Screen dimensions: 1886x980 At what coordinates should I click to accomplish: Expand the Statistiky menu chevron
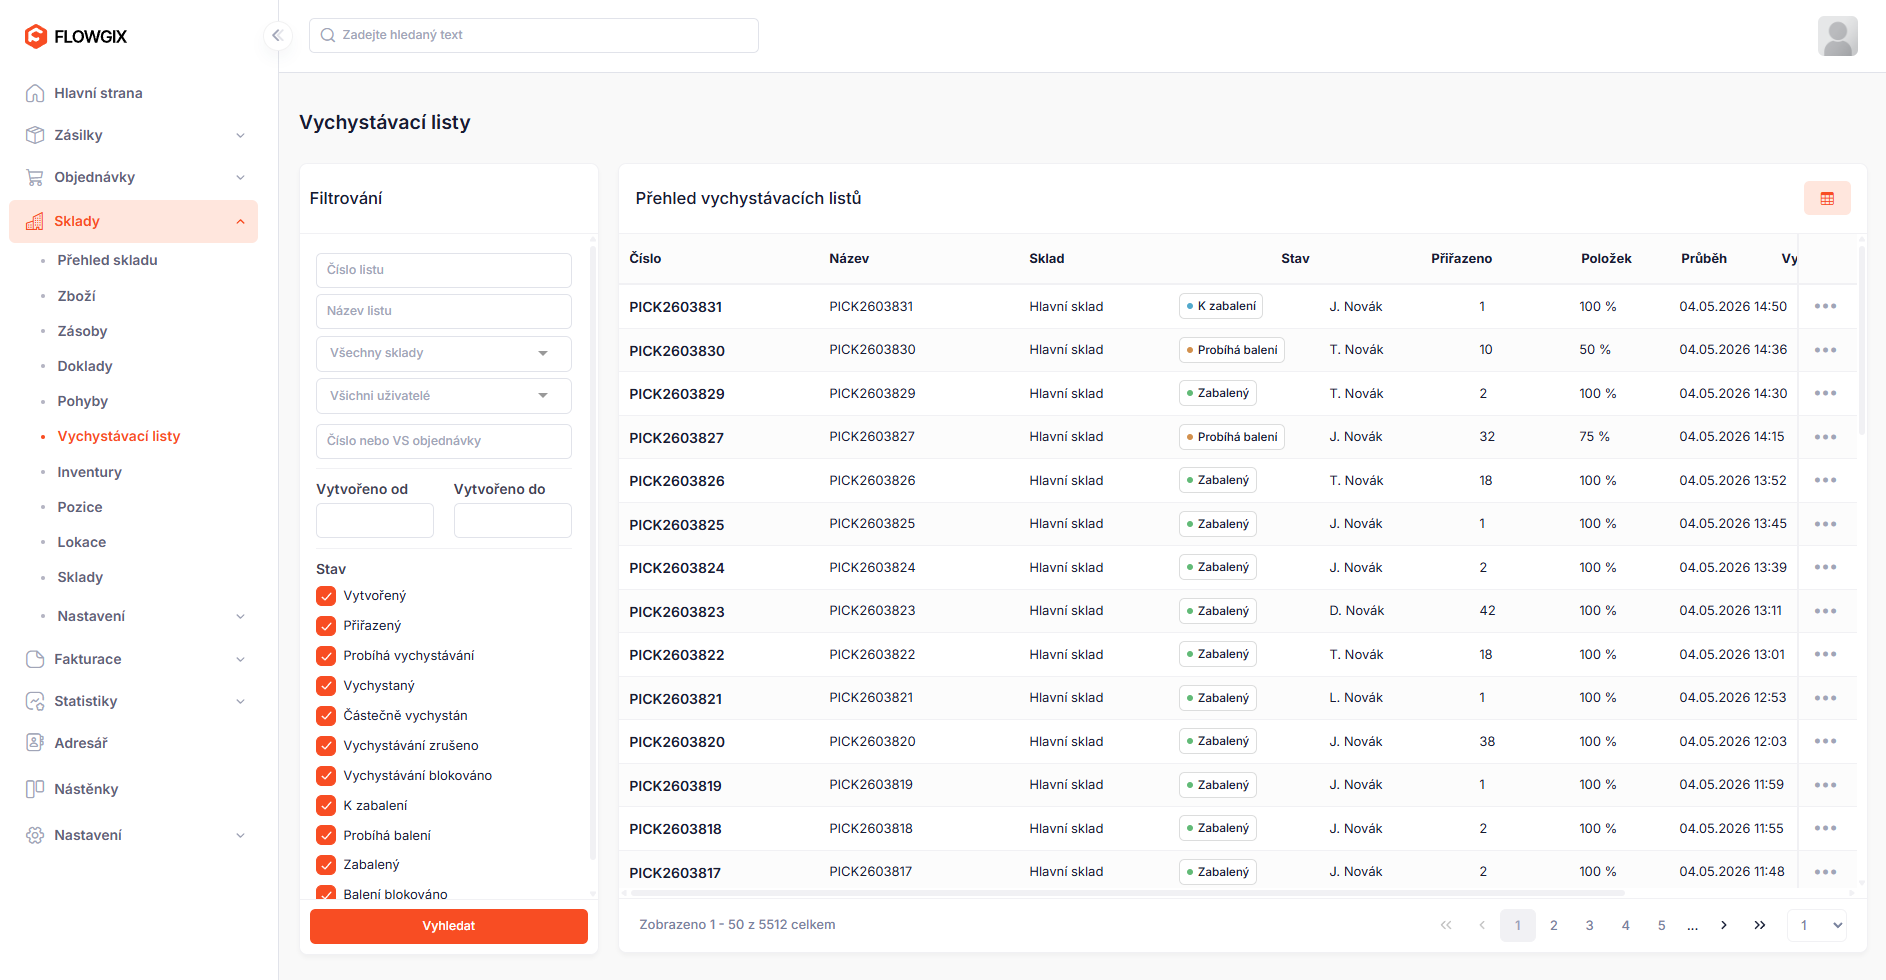coord(240,701)
